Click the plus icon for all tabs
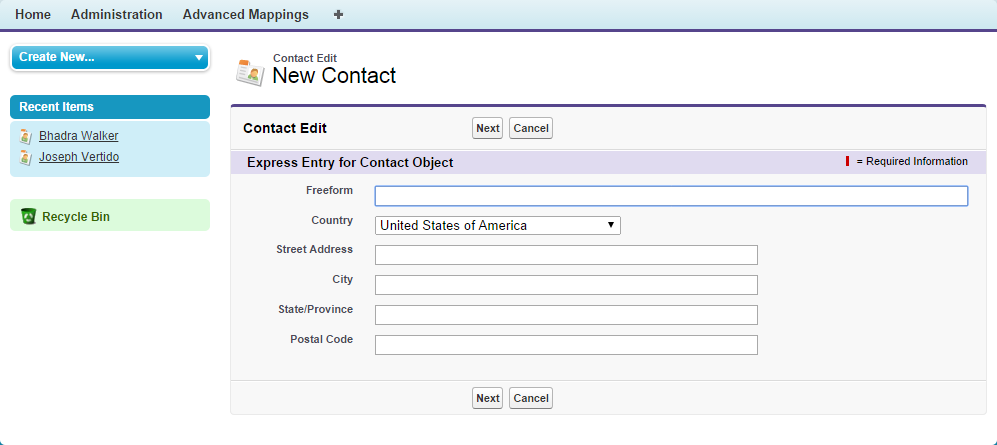The width and height of the screenshot is (997, 445). click(x=338, y=15)
